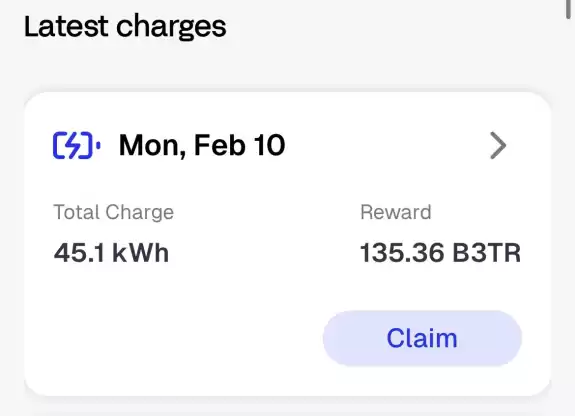Click the vertical scrollbar thumb
The image size is (575, 416).
tap(568, 9)
